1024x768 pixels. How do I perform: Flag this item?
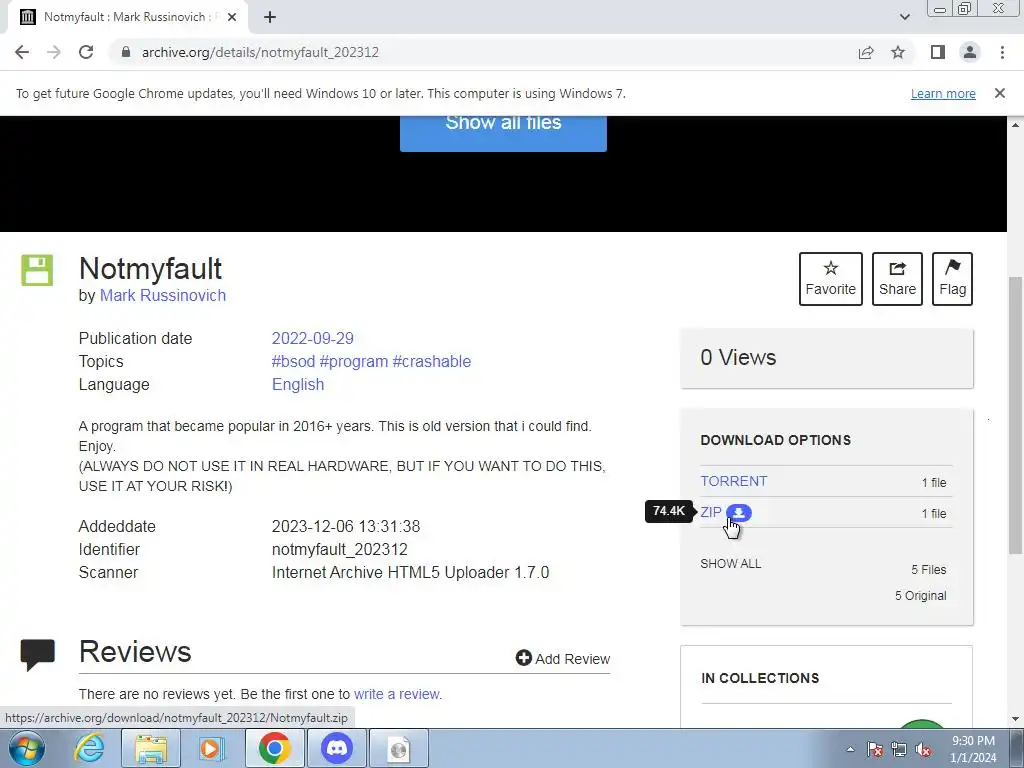click(x=952, y=279)
